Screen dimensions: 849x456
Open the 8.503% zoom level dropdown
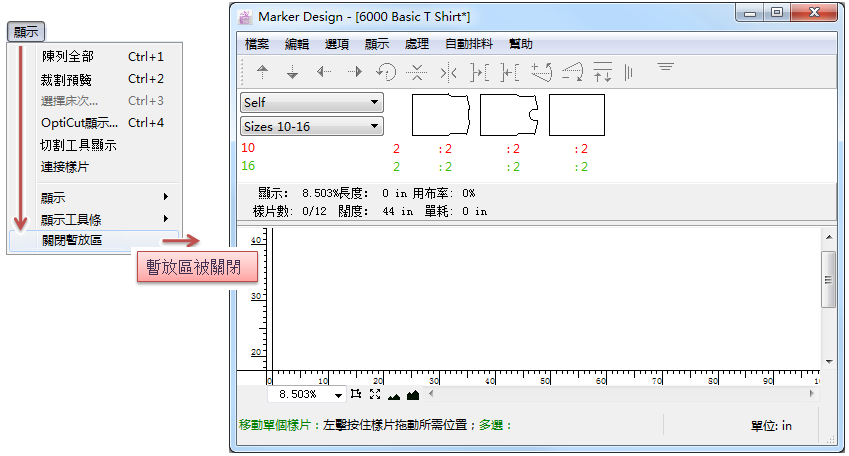coord(338,395)
